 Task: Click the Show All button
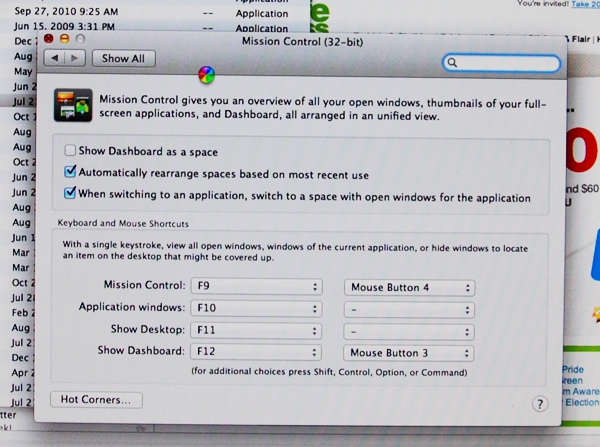[124, 59]
